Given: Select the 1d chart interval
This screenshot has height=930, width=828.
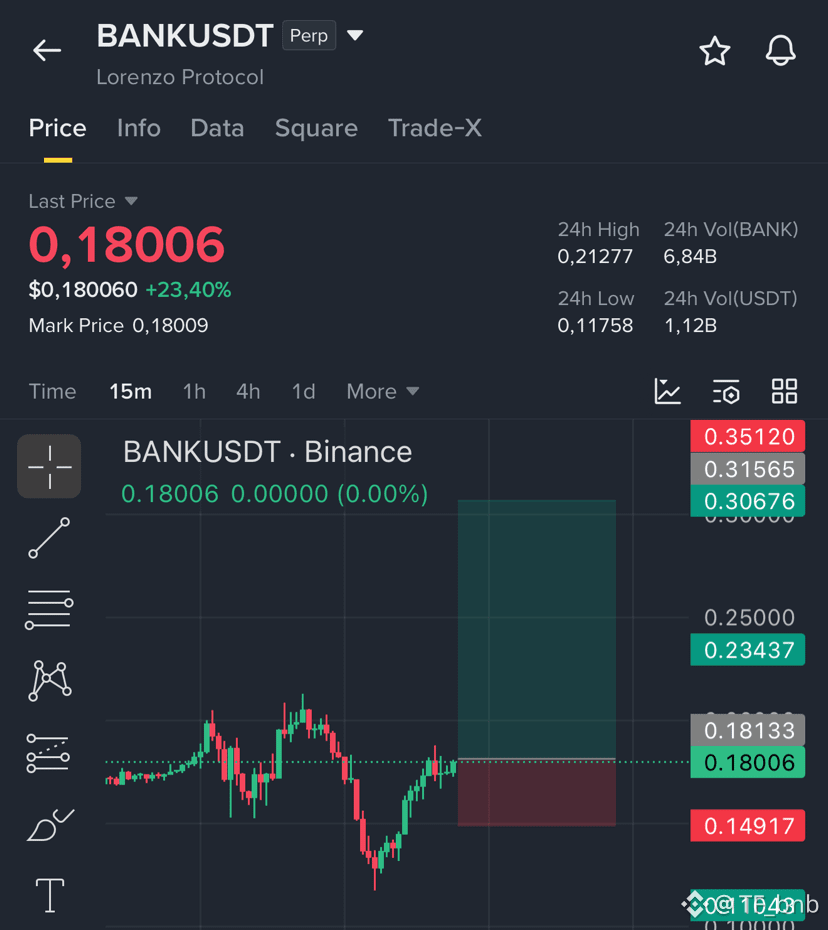Looking at the screenshot, I should 303,391.
